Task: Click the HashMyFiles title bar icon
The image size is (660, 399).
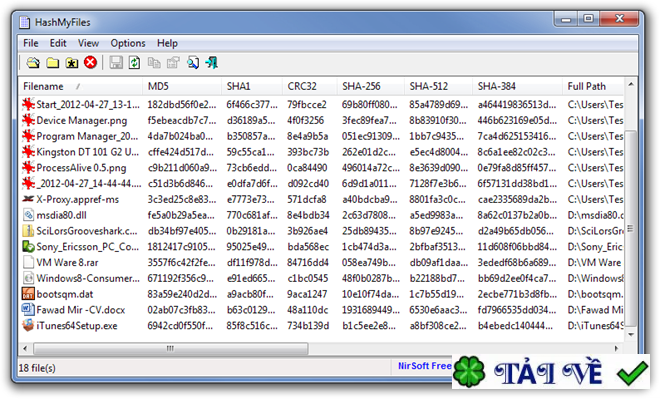Action: [x=25, y=22]
